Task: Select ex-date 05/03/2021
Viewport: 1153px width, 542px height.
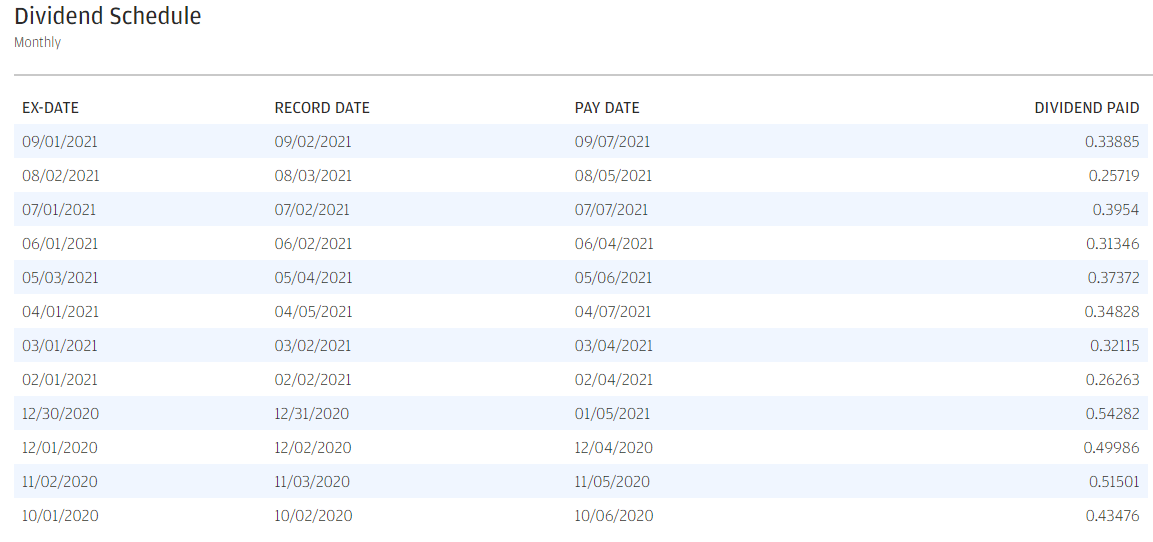Action: point(60,278)
